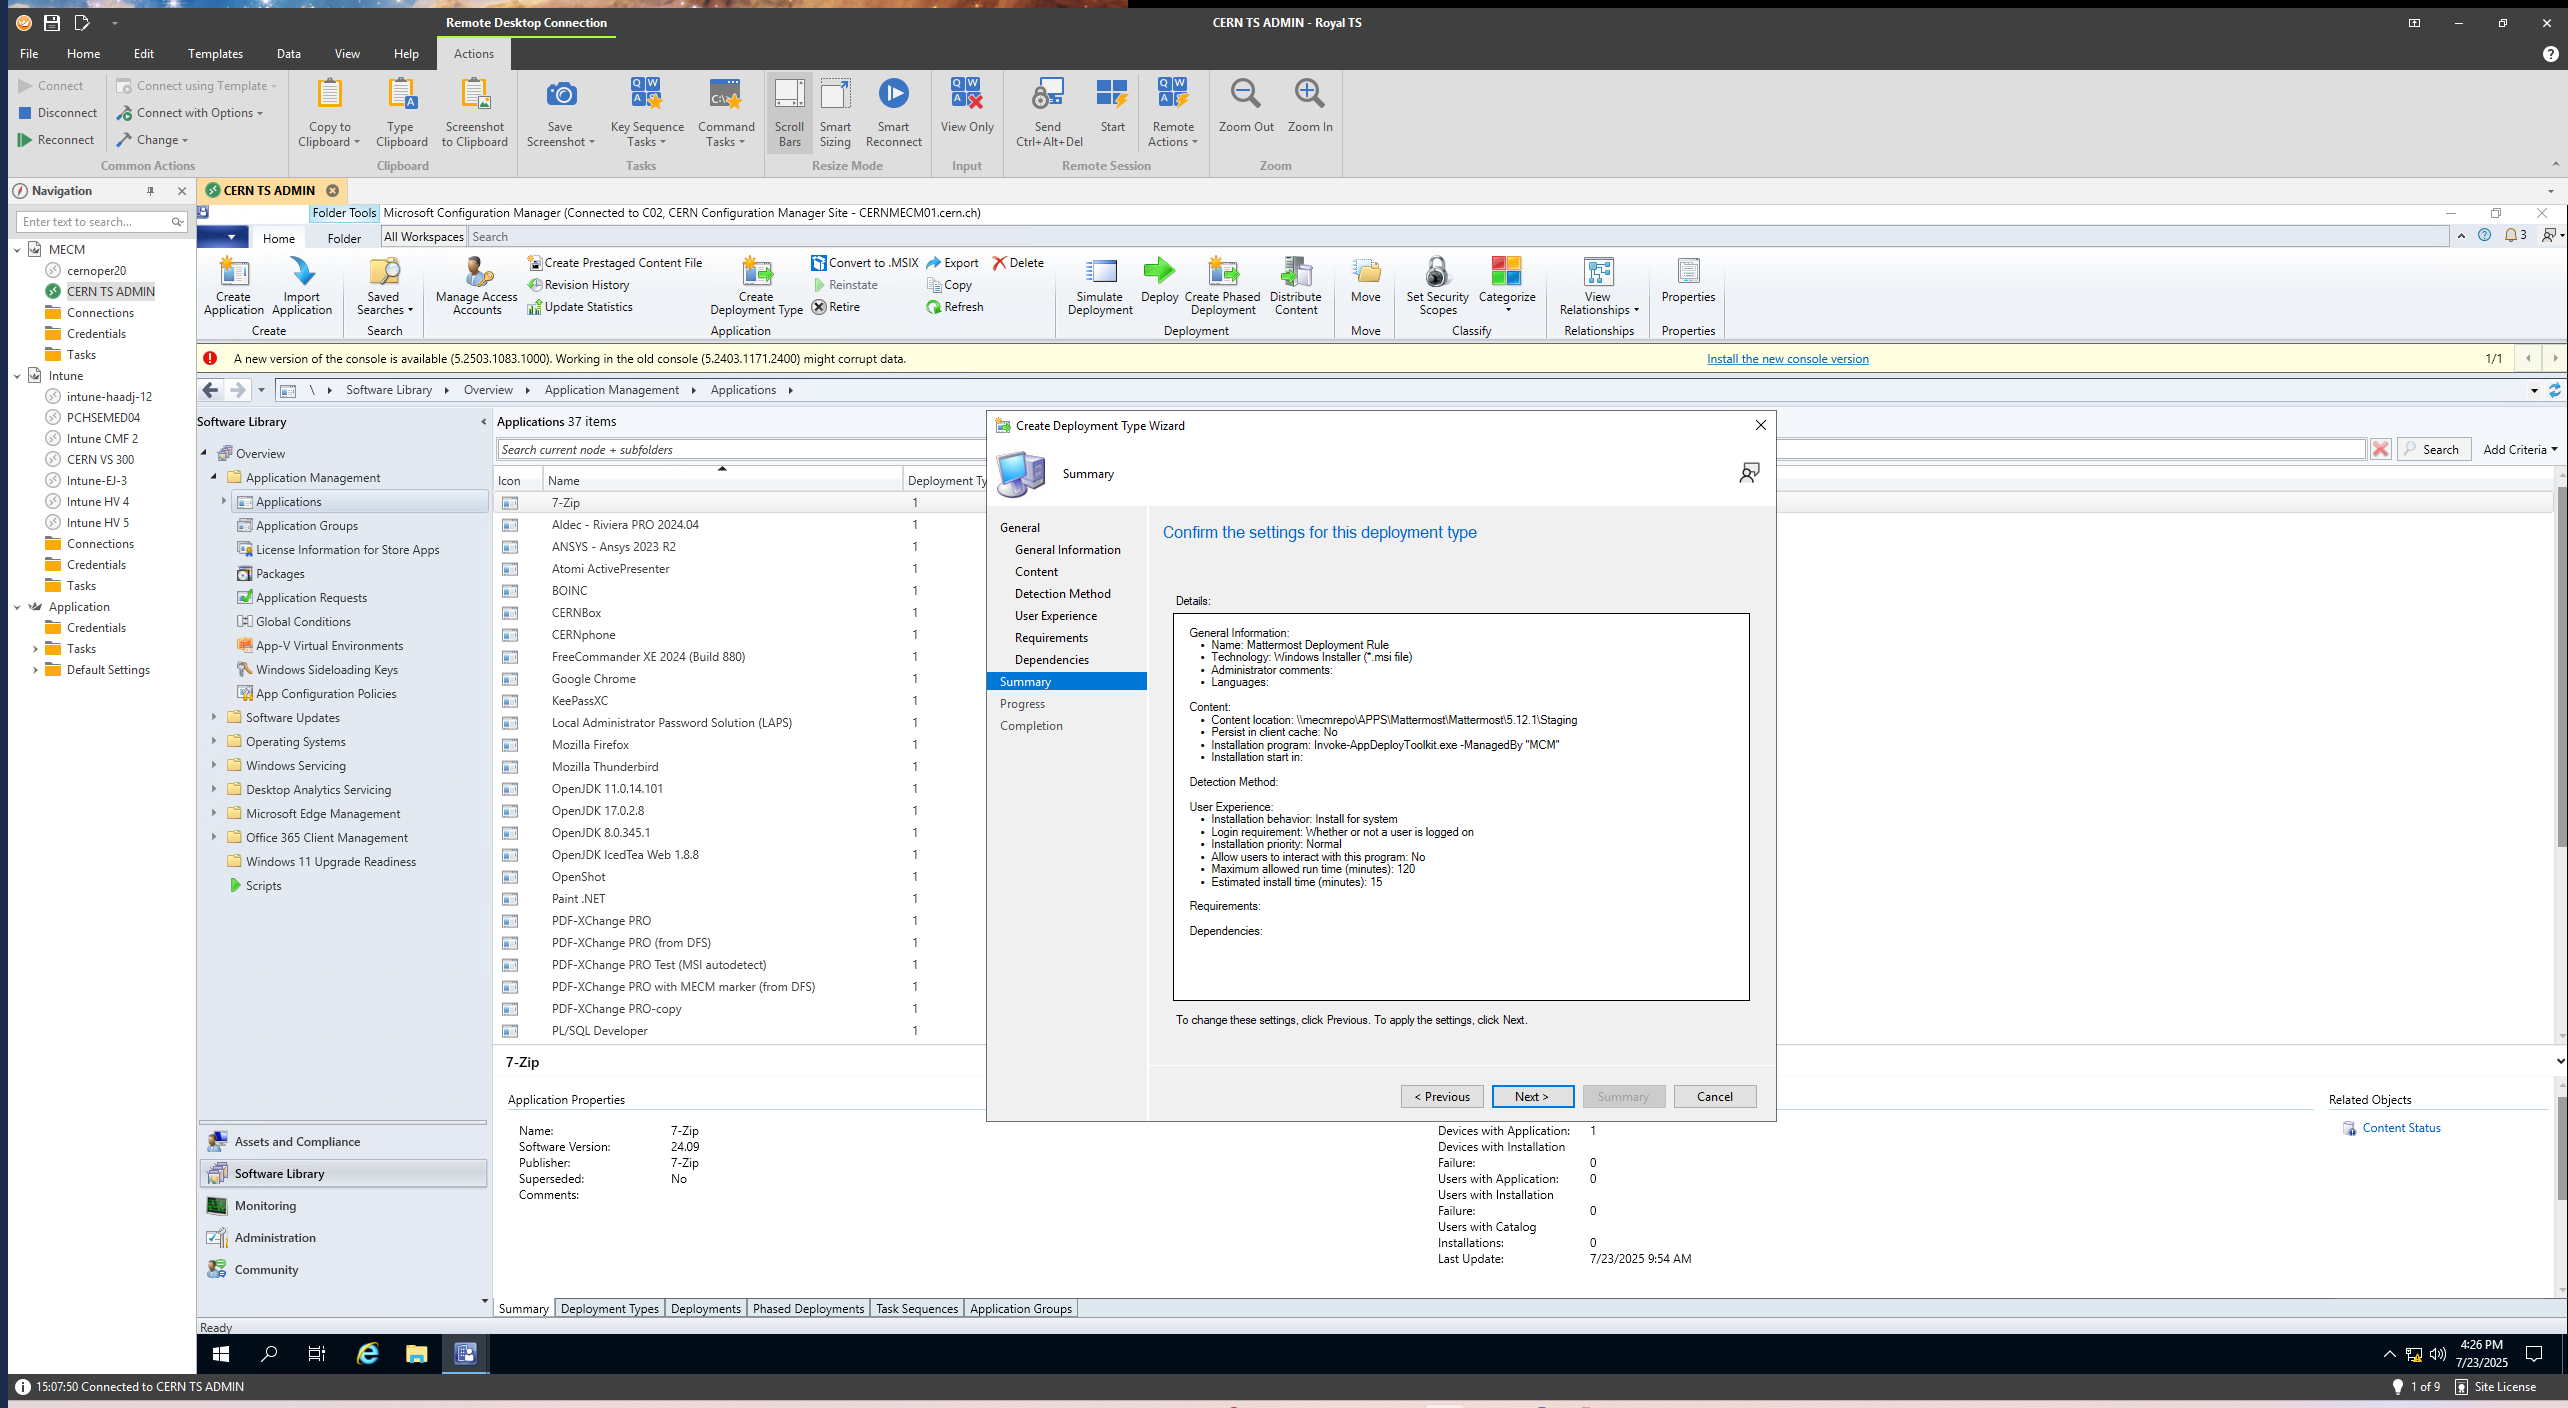Open File Explorer on the taskbar
This screenshot has width=2568, height=1408.
[416, 1353]
